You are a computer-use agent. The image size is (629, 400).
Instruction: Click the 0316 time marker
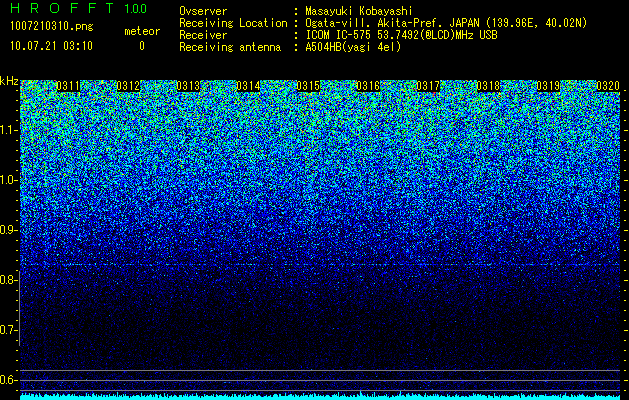point(368,86)
